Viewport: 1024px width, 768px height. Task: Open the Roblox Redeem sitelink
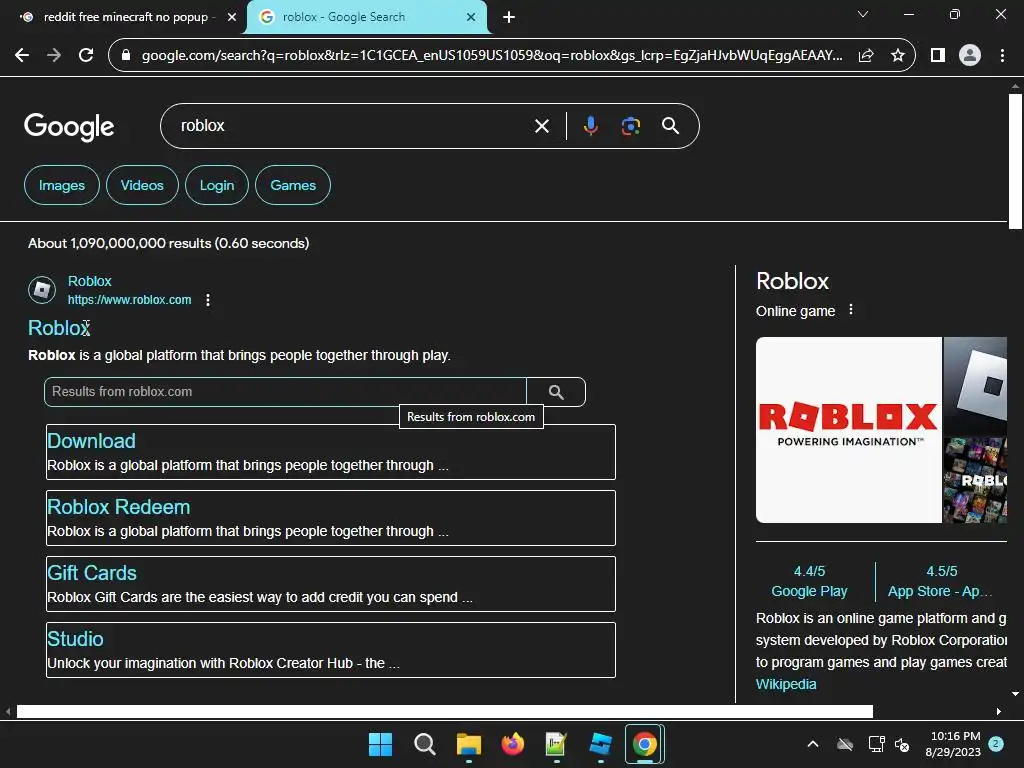pyautogui.click(x=119, y=507)
